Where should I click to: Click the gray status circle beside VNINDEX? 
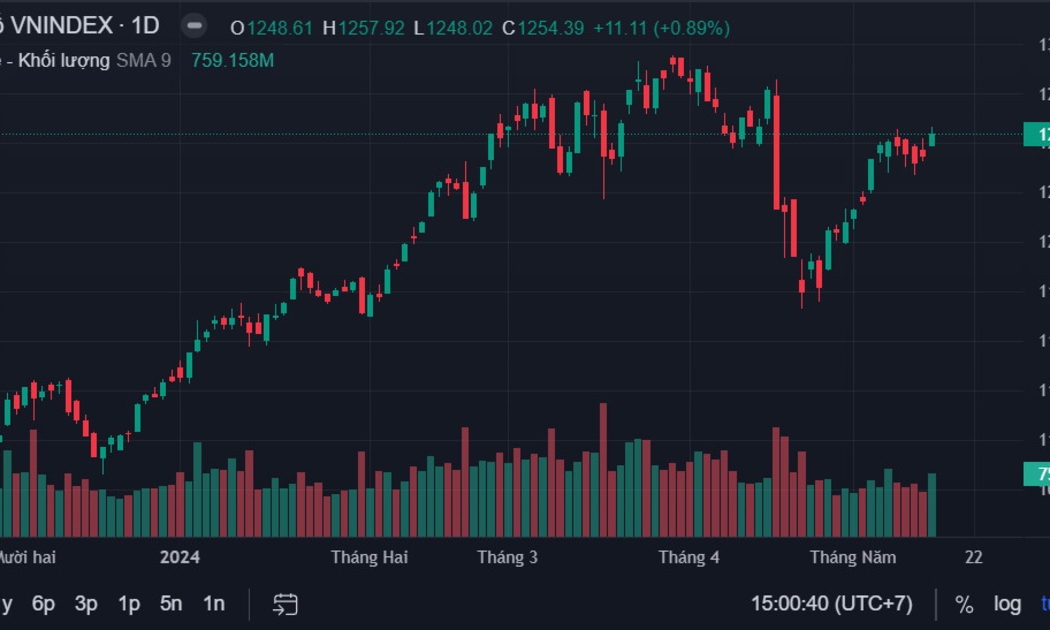click(x=196, y=27)
